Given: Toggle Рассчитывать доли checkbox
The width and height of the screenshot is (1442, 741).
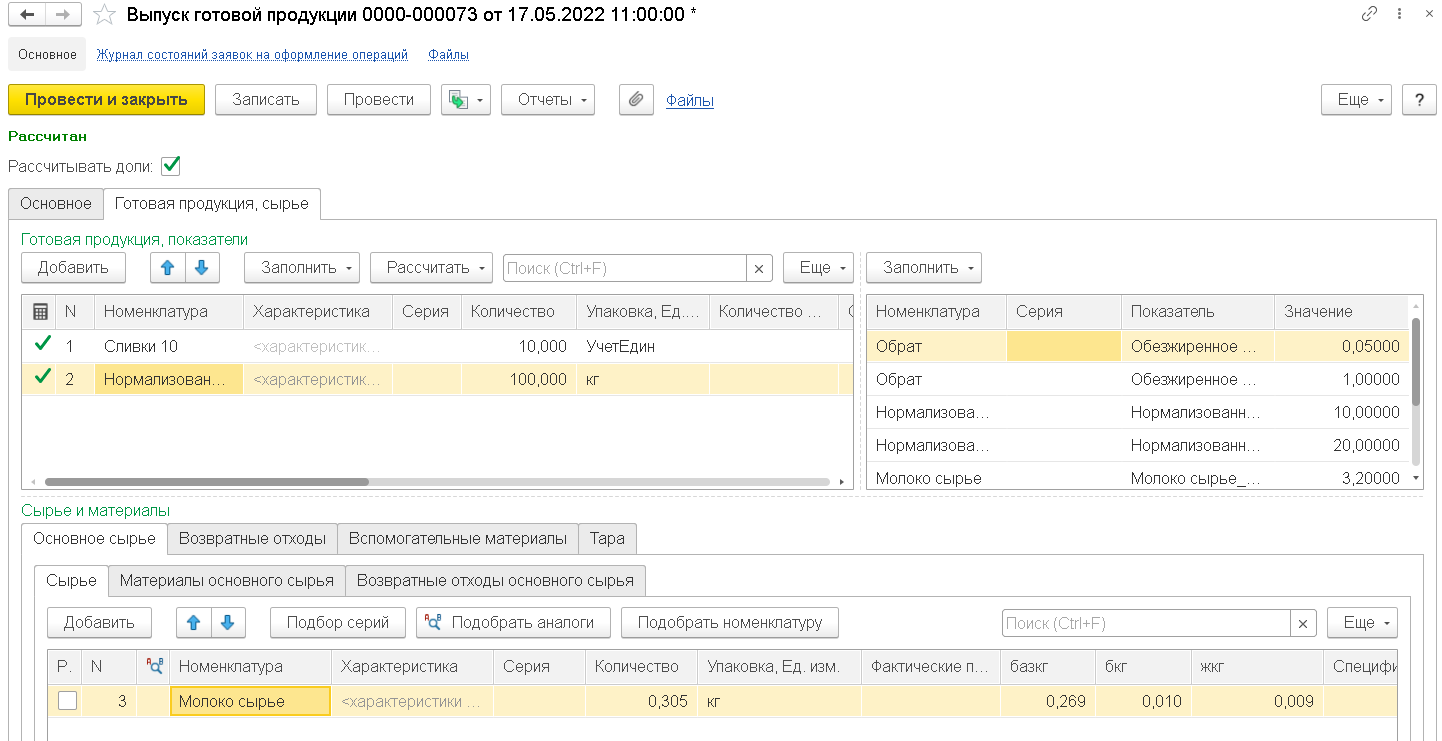Looking at the screenshot, I should click(x=171, y=166).
